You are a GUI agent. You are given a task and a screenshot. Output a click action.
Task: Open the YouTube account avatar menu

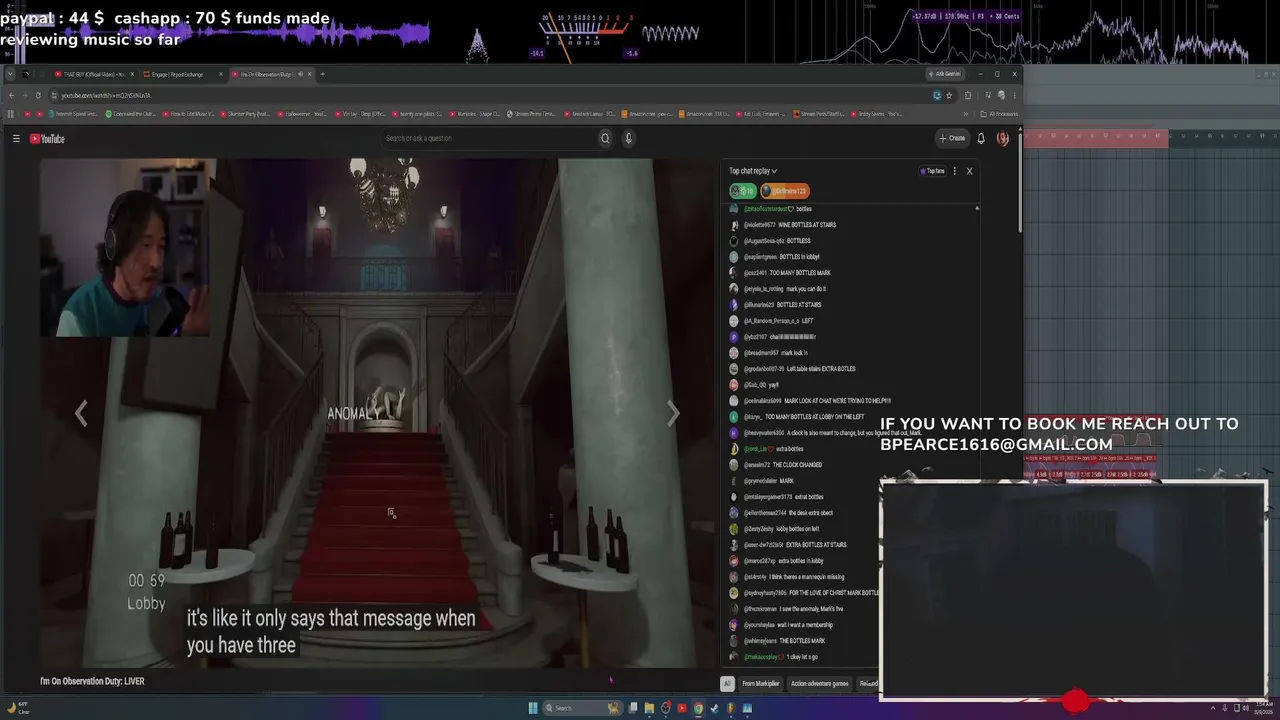(x=1002, y=139)
